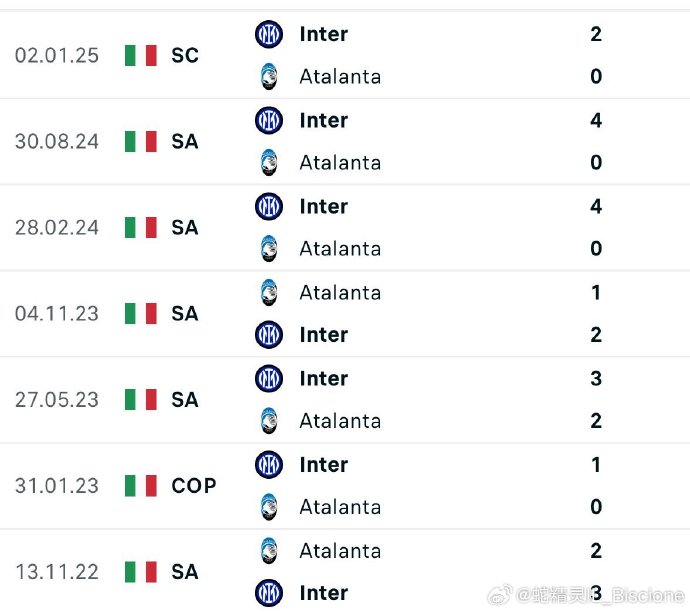Open the 04.11.23 match row date
The image size is (690, 612).
coord(57,314)
